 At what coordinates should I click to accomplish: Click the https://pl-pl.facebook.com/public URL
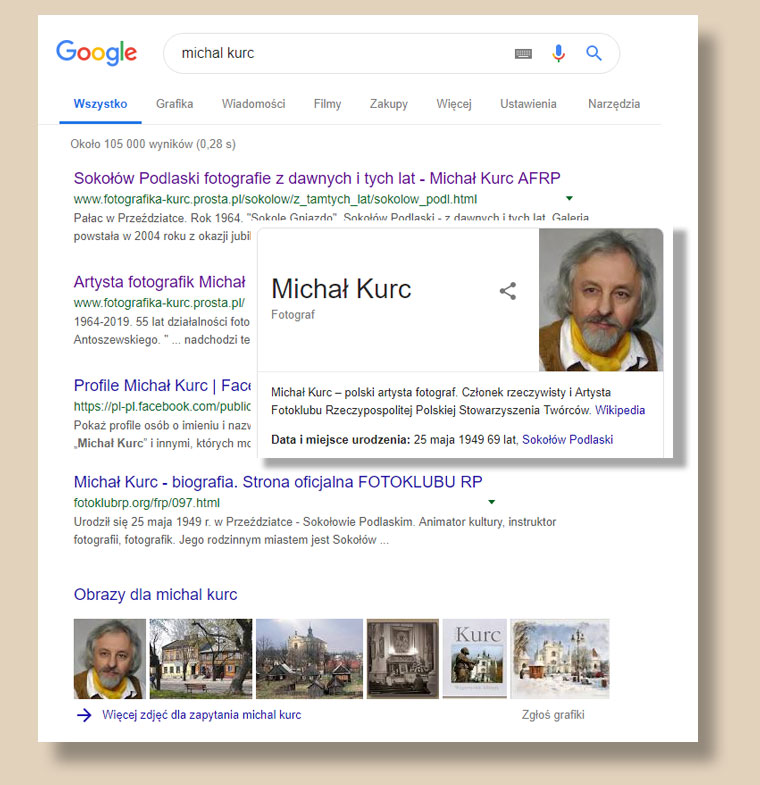point(162,407)
